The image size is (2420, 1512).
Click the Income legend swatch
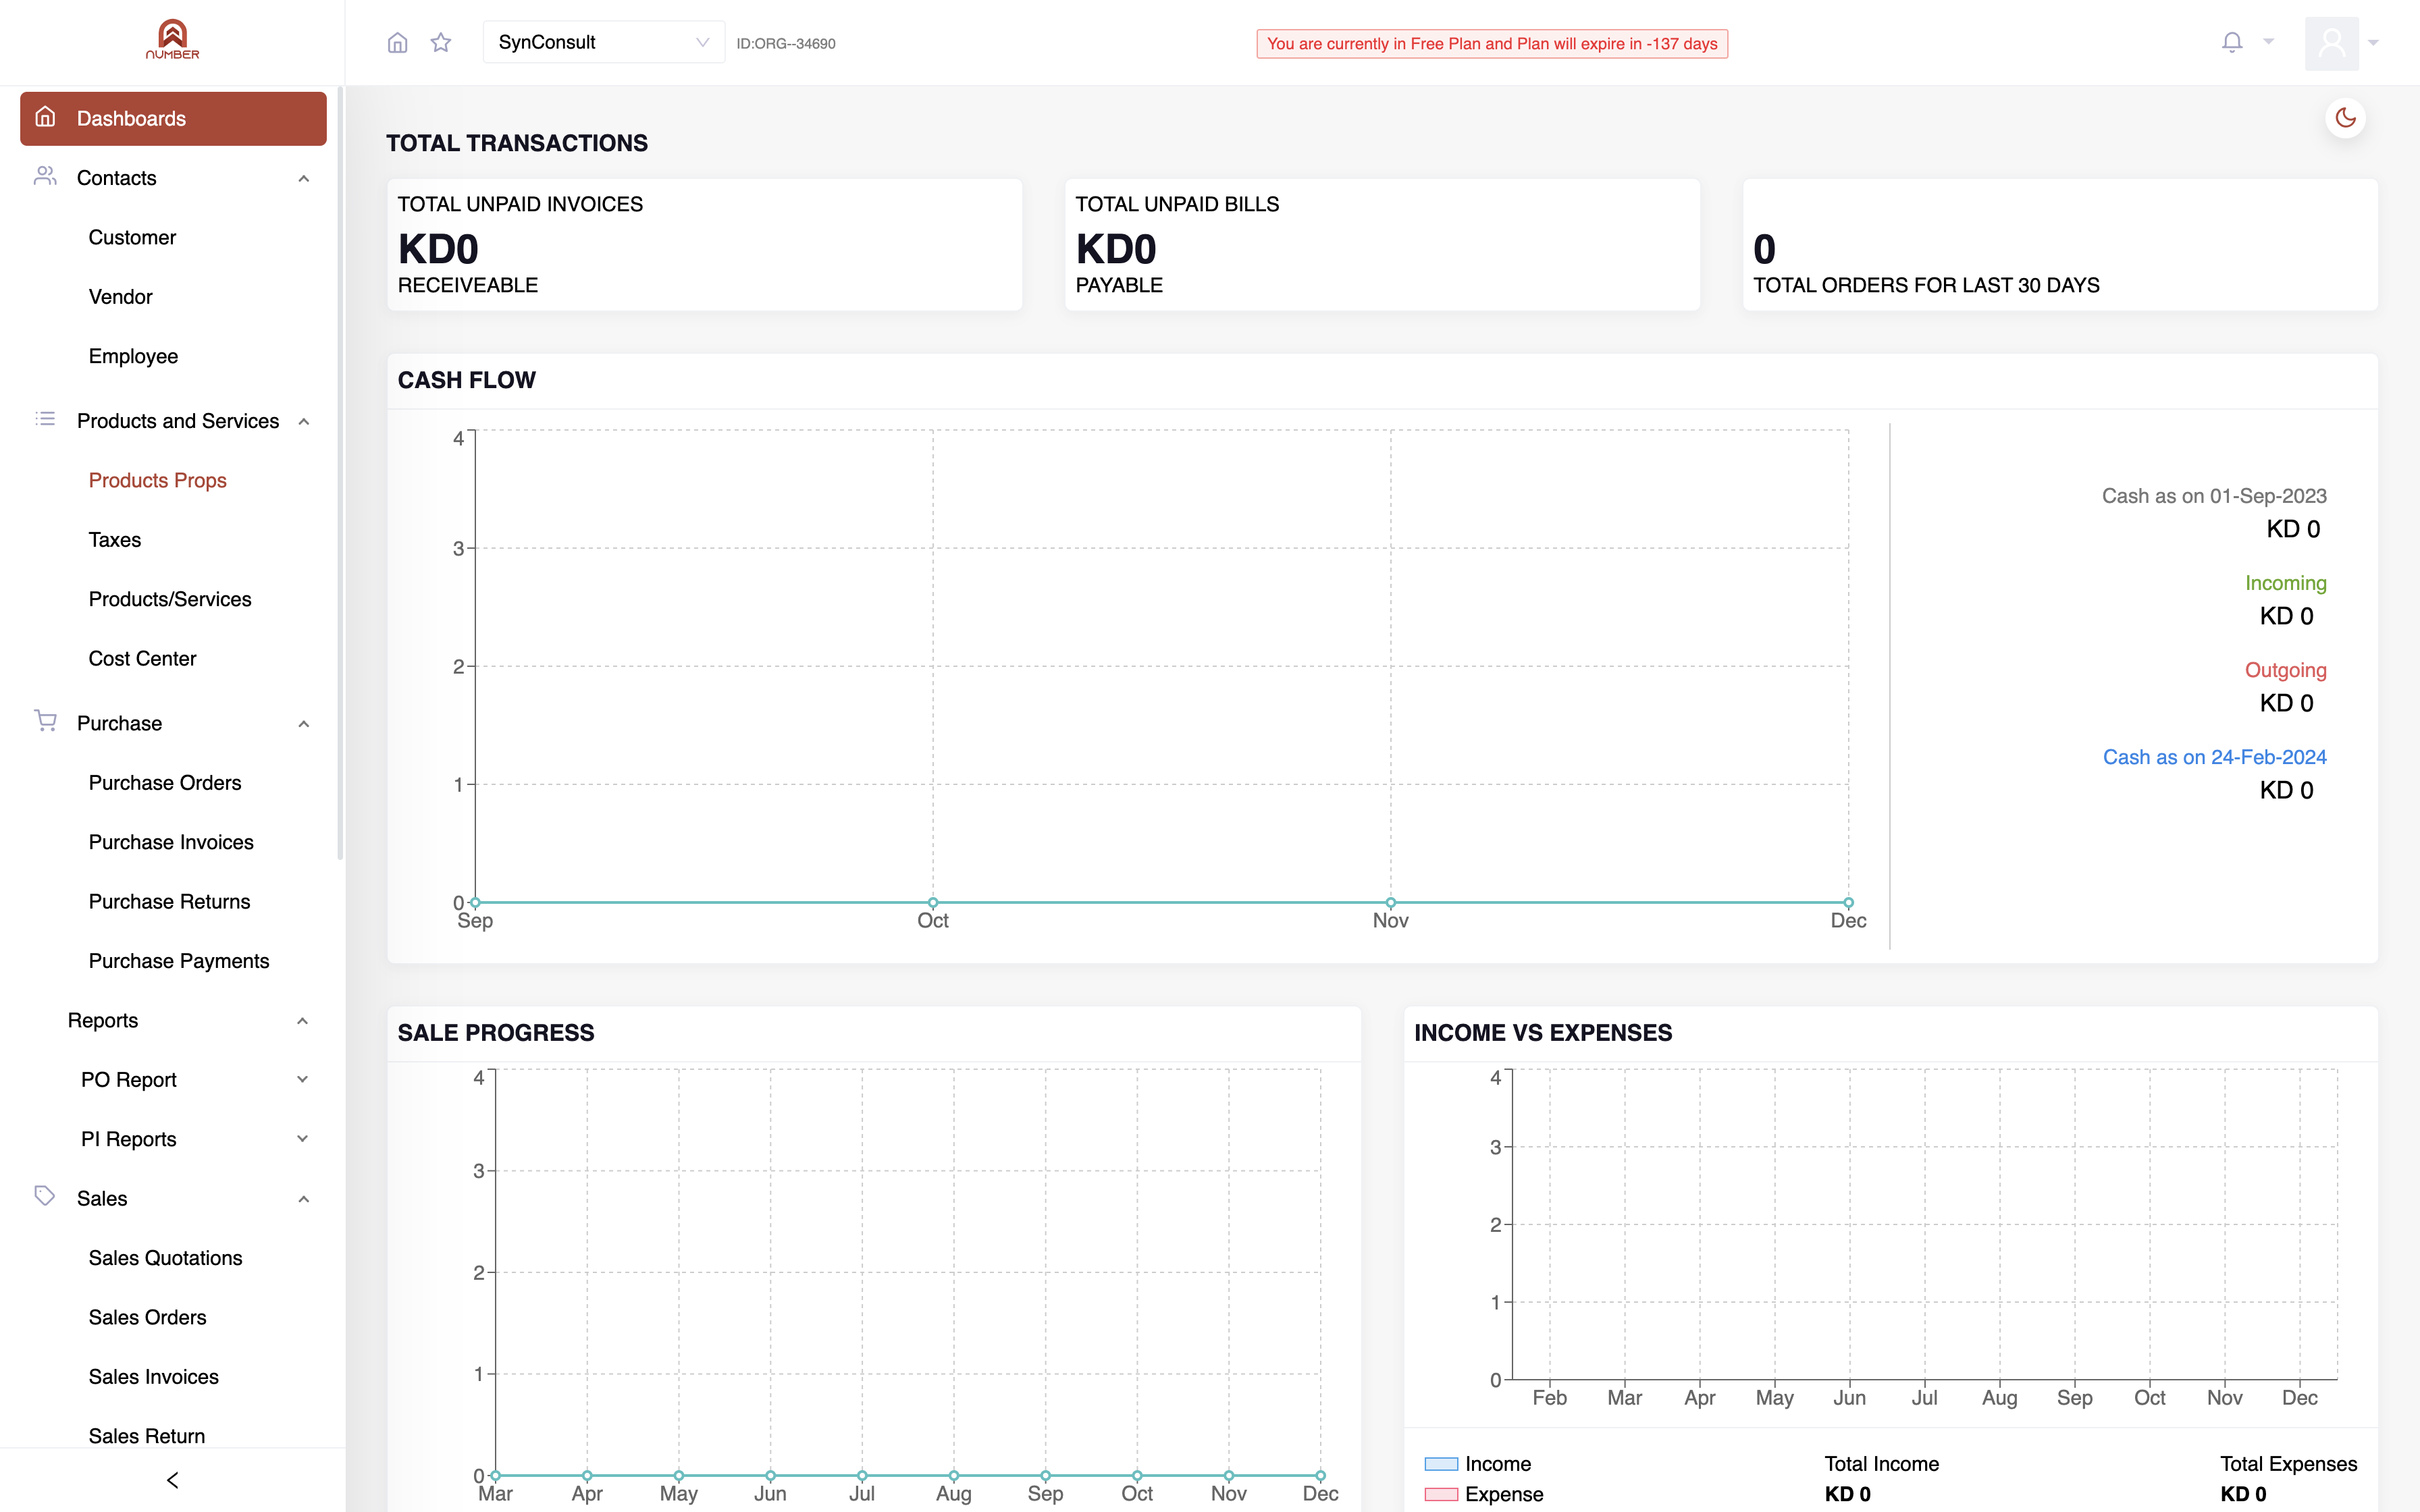[1441, 1464]
